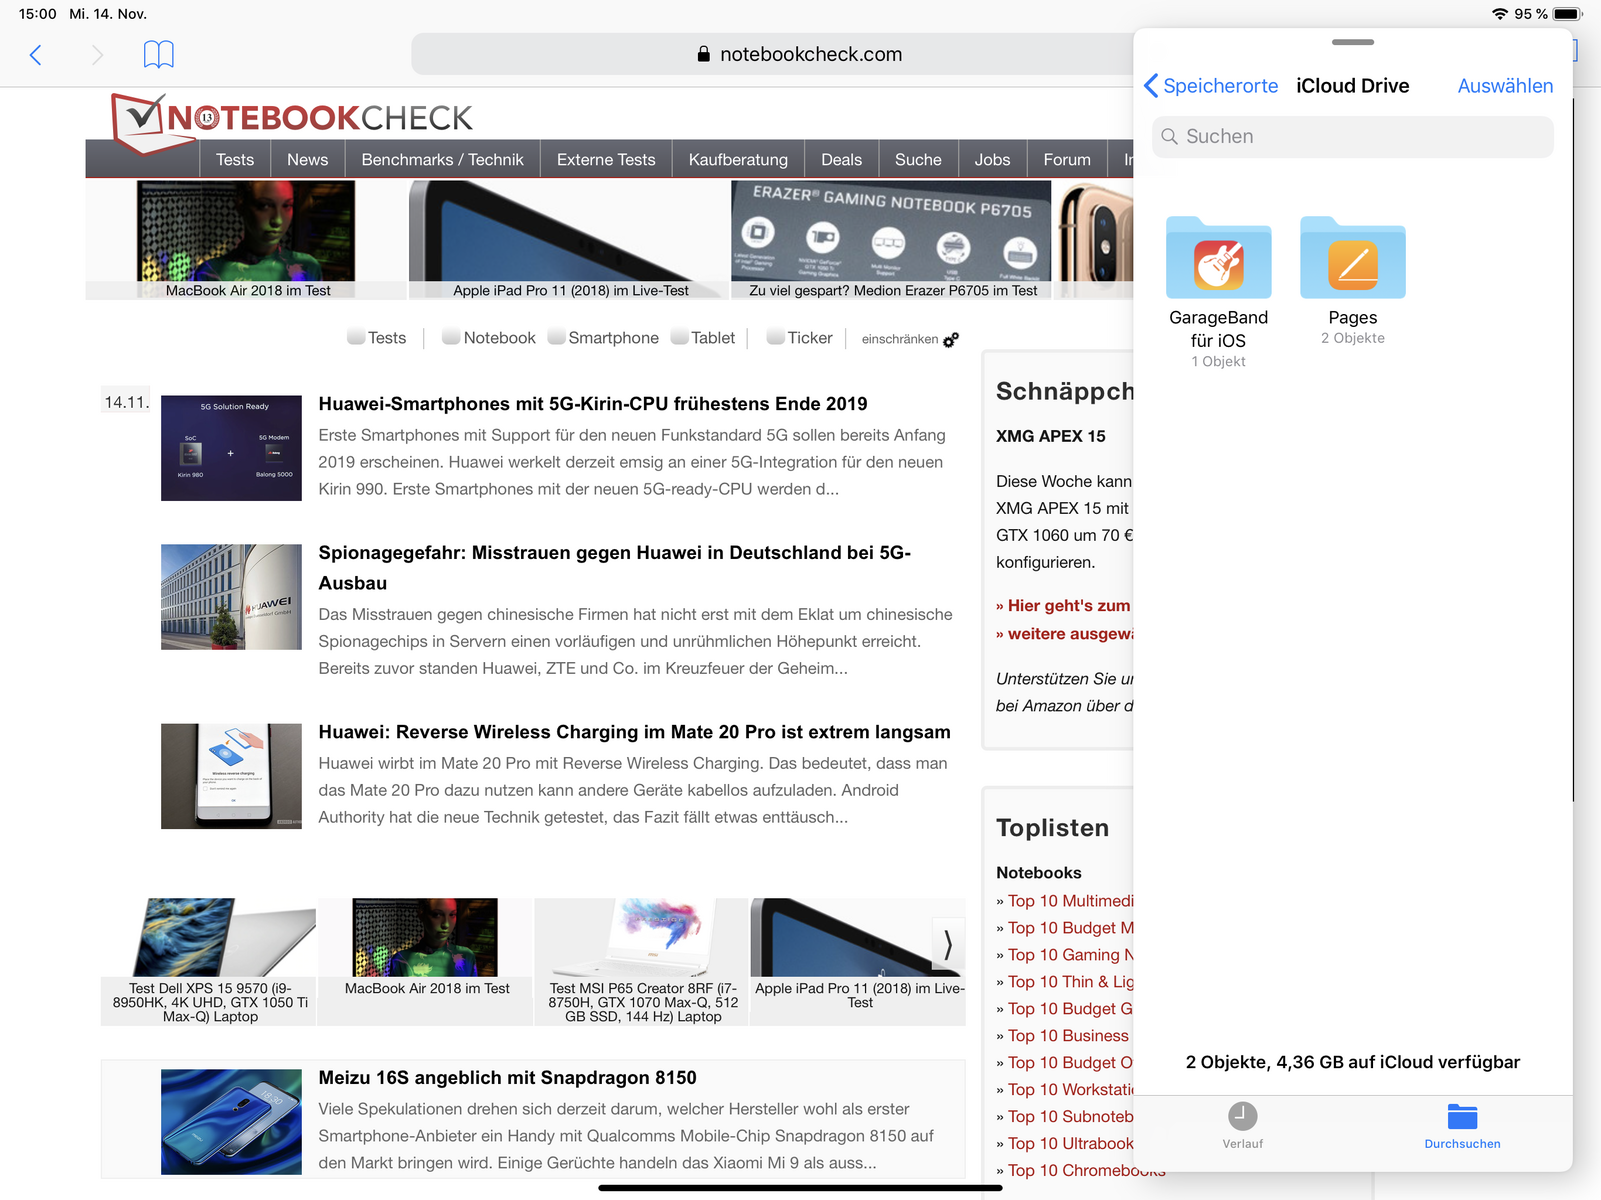Open Safari bookmarks book icon
Viewport: 1601px width, 1200px height.
click(158, 54)
